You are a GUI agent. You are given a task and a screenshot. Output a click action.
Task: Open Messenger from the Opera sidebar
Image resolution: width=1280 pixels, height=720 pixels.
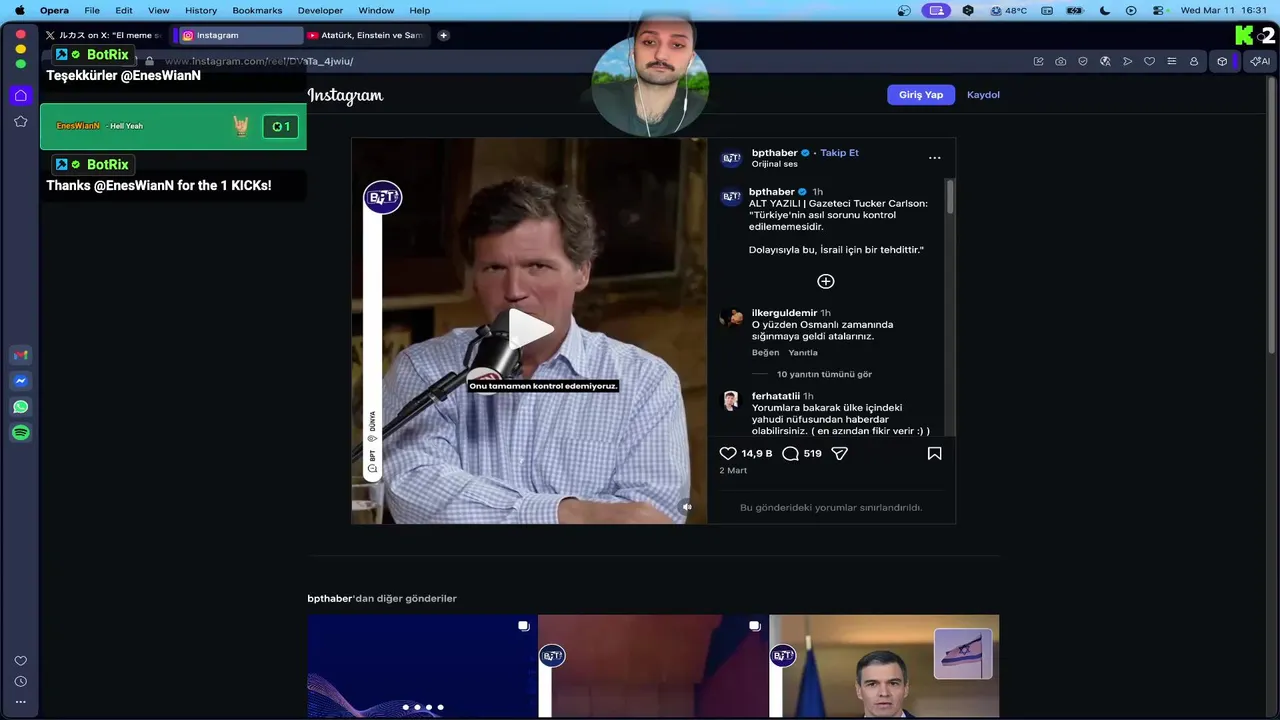(20, 381)
